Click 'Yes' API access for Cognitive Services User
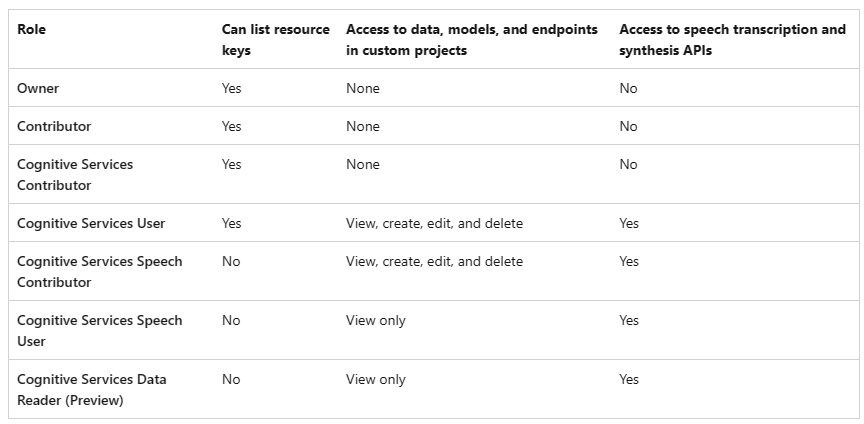864x424 pixels. tap(629, 223)
